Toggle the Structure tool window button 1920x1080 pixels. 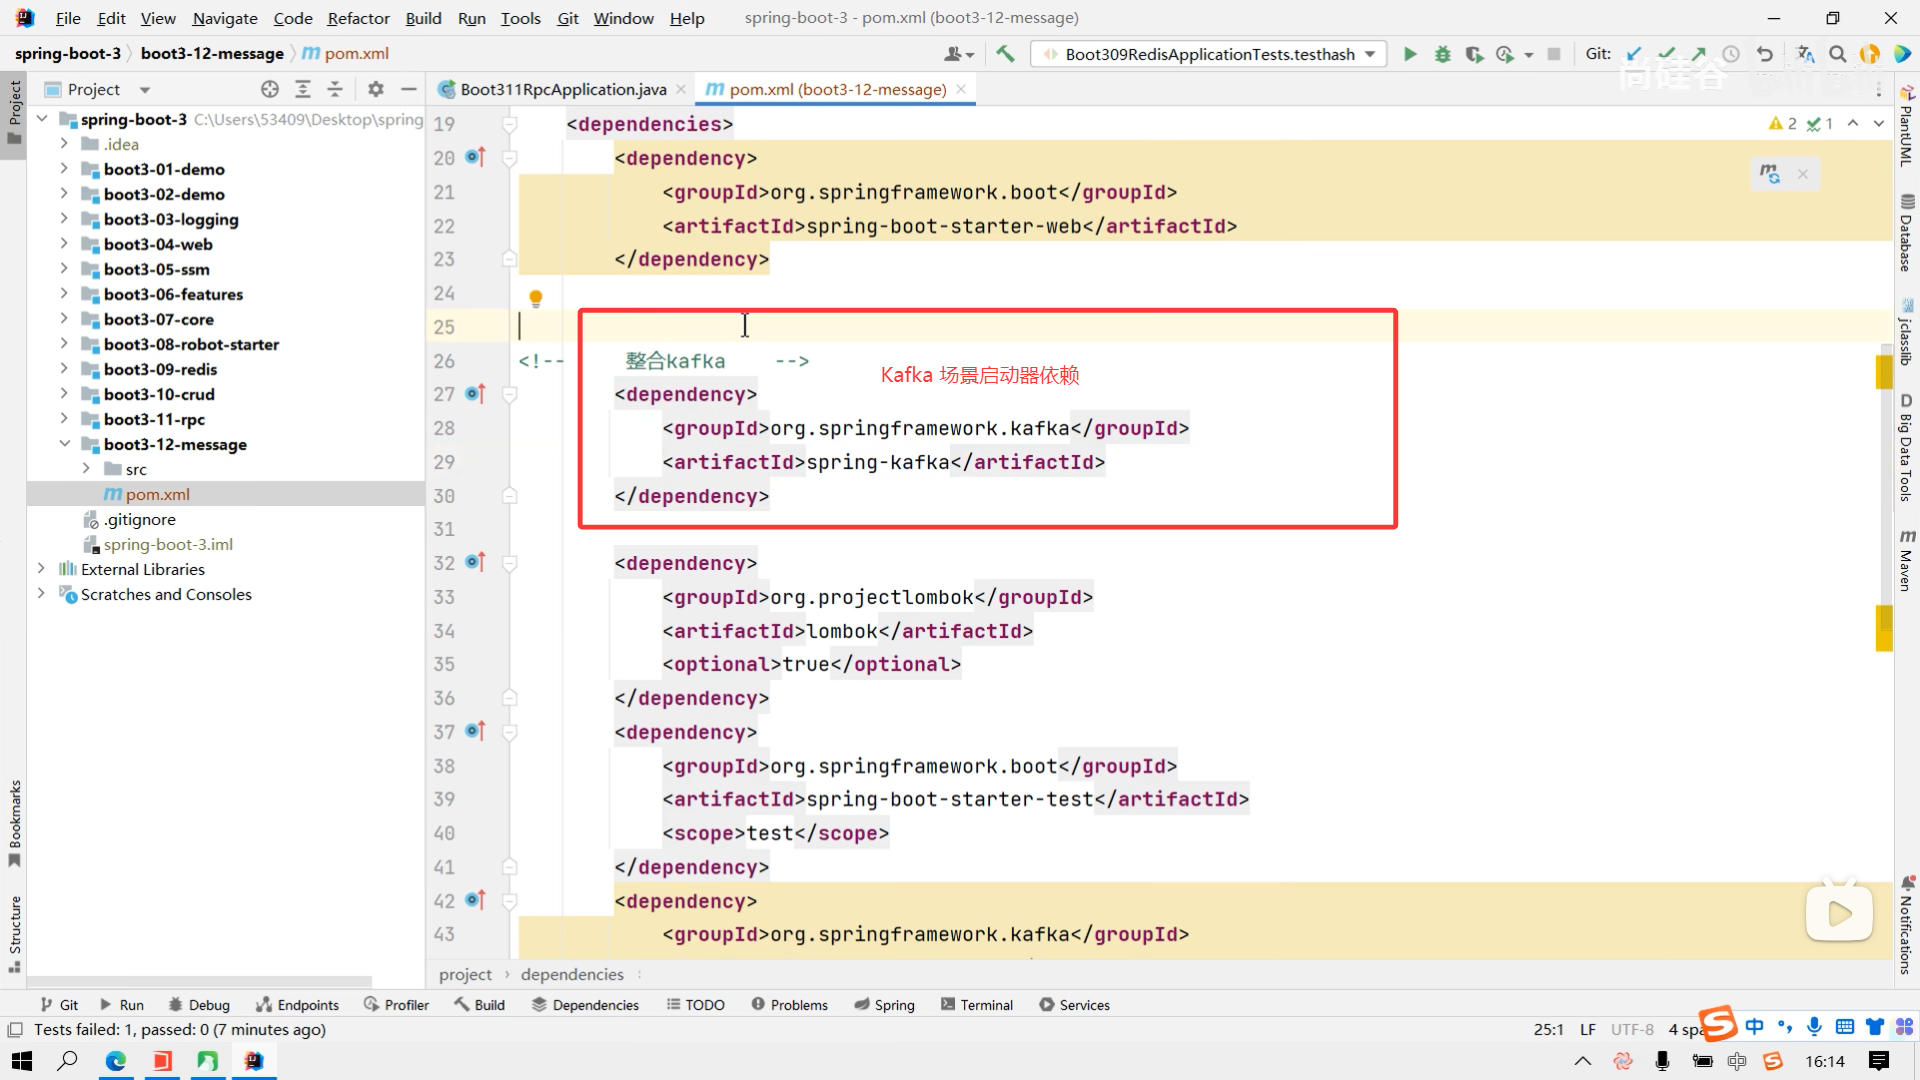point(14,932)
